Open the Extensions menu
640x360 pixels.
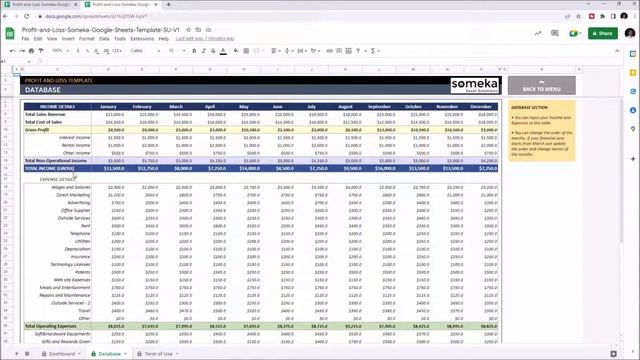coord(142,39)
